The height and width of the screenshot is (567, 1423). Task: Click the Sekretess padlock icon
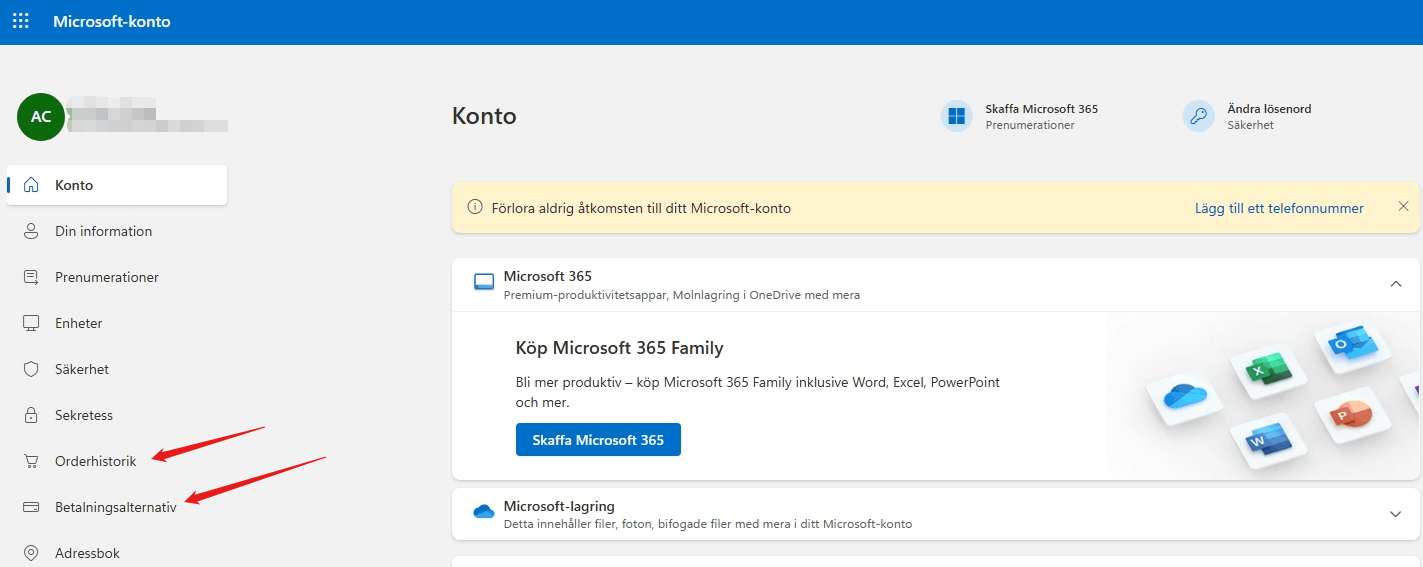pyautogui.click(x=31, y=415)
